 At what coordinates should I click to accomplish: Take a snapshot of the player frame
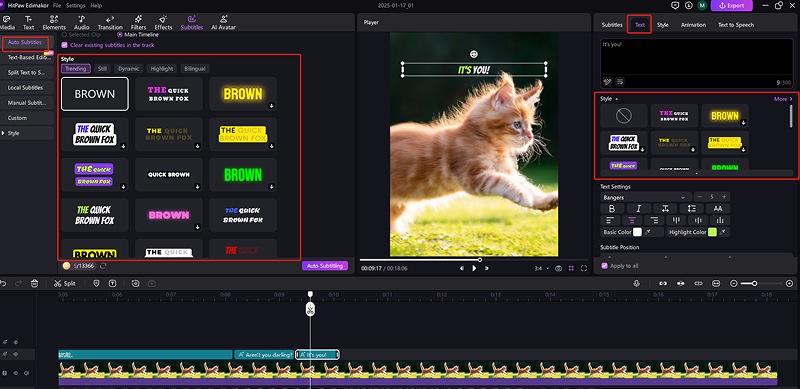[559, 268]
